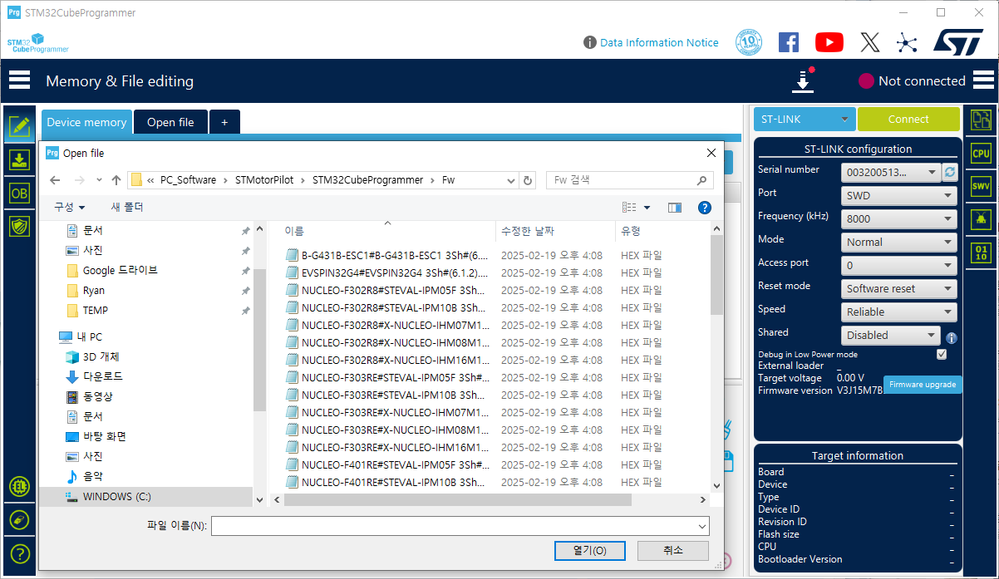Switch to the Device memory tab
Image resolution: width=999 pixels, height=579 pixels.
(87, 122)
